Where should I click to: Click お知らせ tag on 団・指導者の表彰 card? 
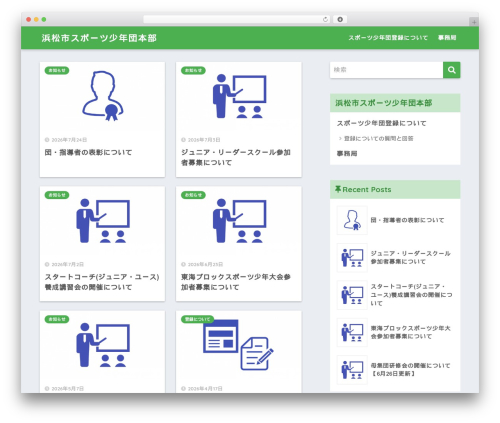[x=57, y=70]
